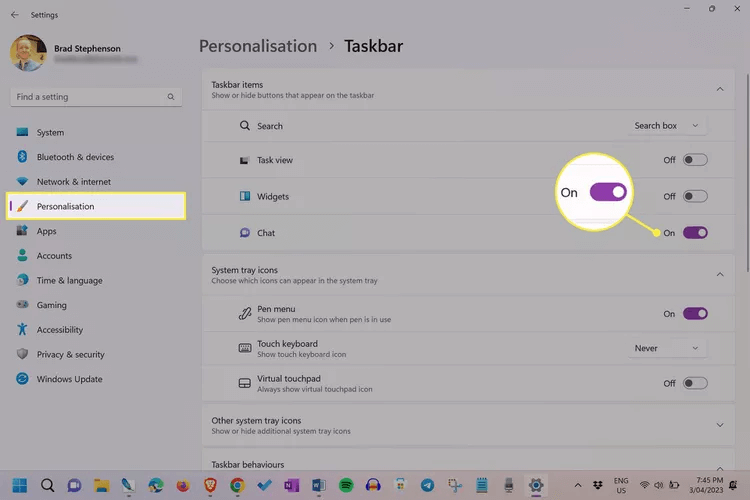The height and width of the screenshot is (500, 750).
Task: Click the Touch keyboard row icon
Action: (x=244, y=348)
